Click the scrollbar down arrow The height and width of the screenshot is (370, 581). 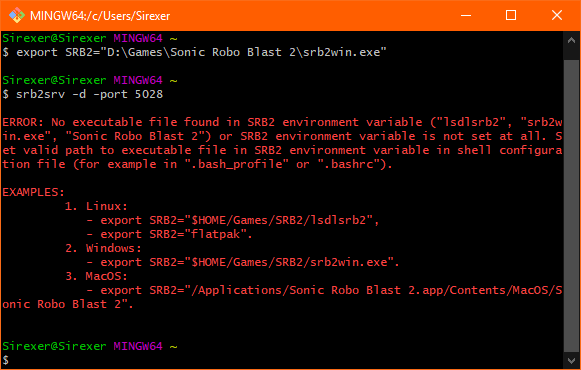[x=571, y=360]
